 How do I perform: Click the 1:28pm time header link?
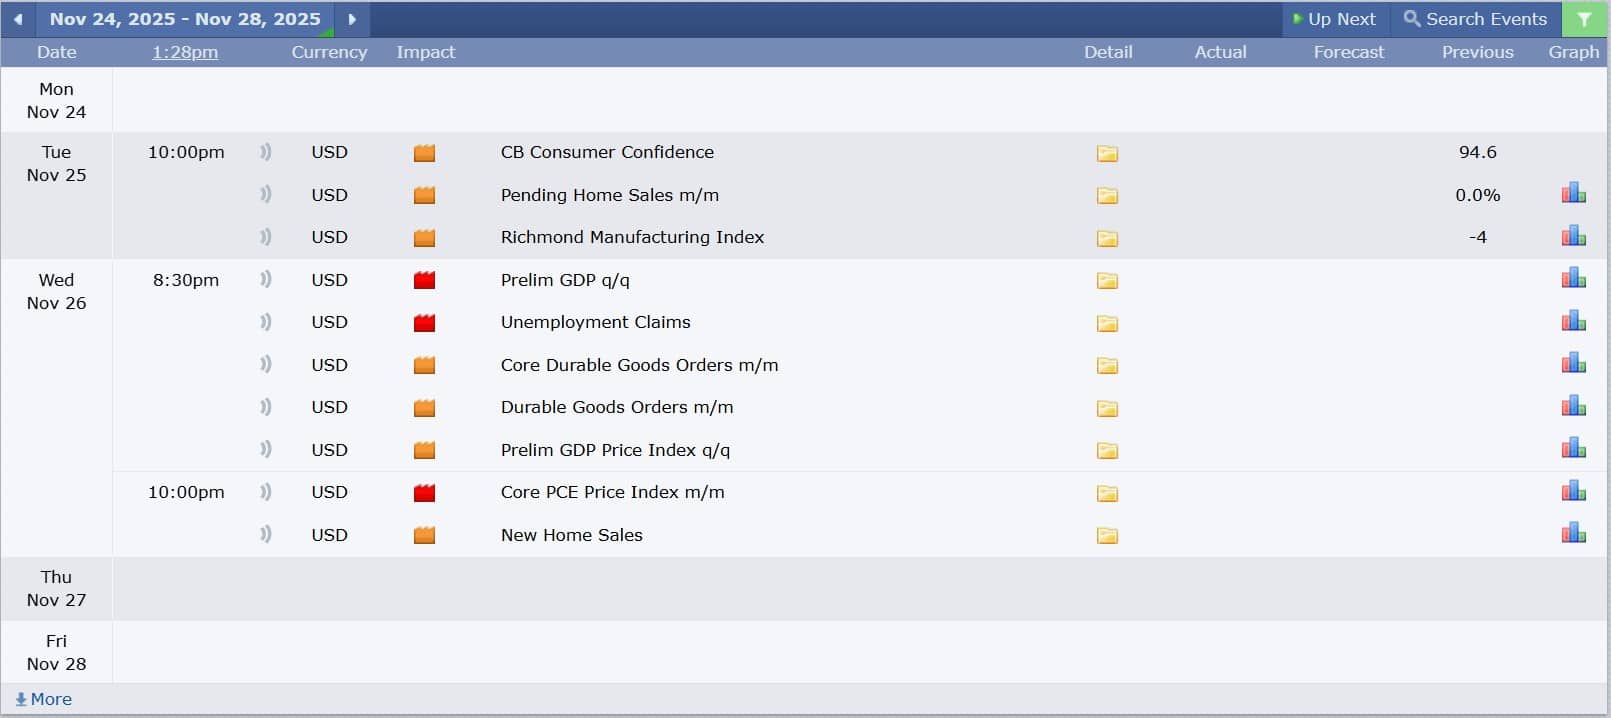(185, 52)
